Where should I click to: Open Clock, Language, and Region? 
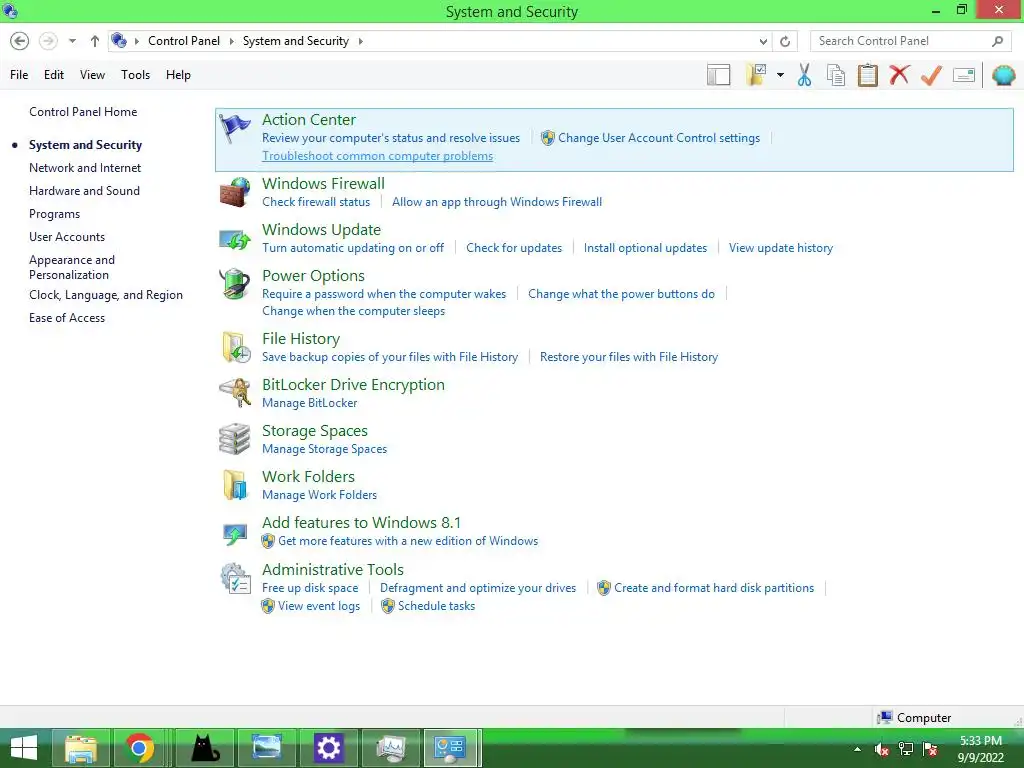tap(106, 295)
